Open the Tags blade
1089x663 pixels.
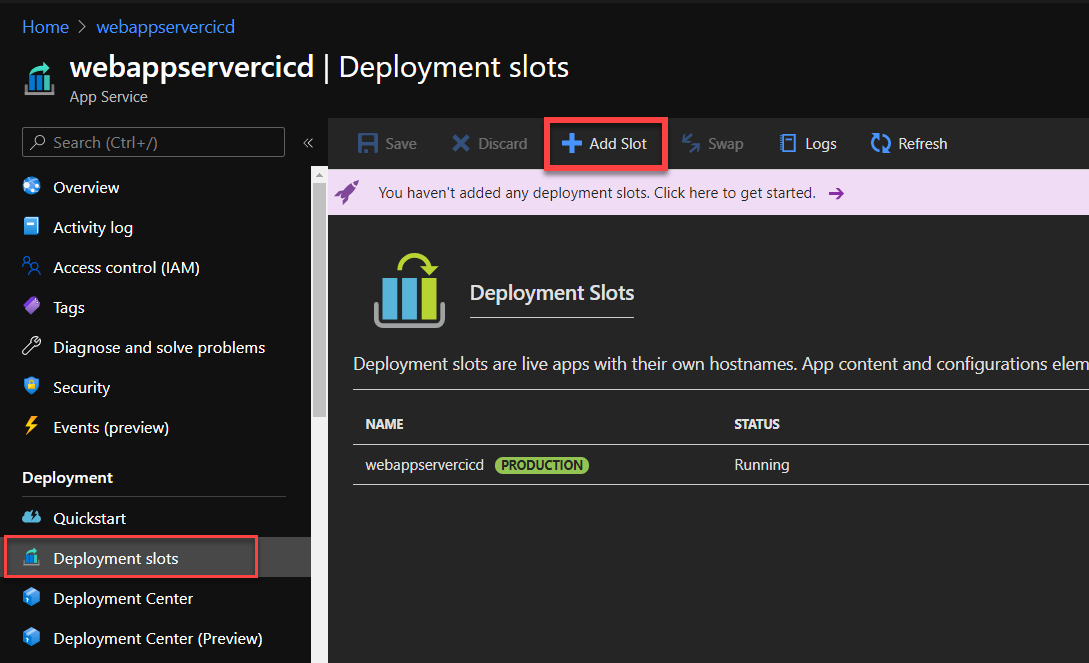pos(67,307)
